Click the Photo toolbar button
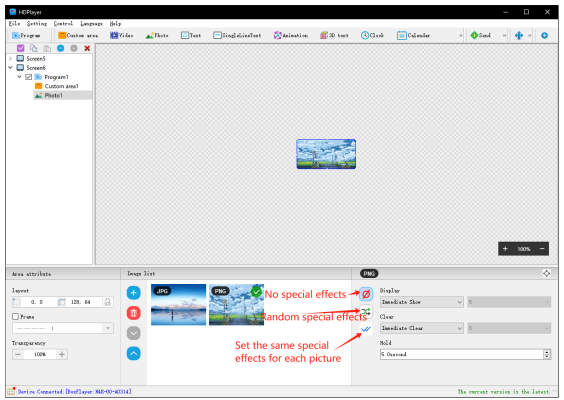This screenshot has width=564, height=400. pos(157,35)
